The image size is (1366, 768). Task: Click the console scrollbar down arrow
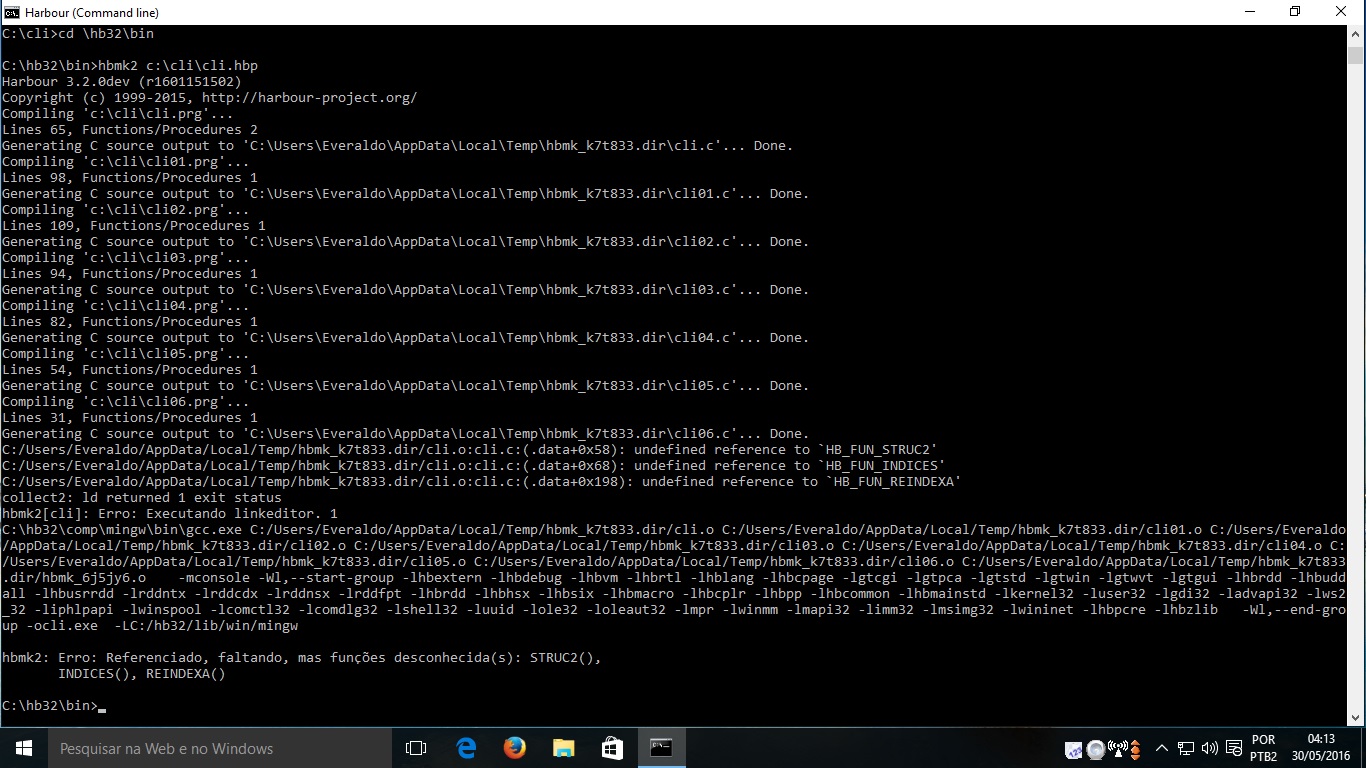[1356, 717]
